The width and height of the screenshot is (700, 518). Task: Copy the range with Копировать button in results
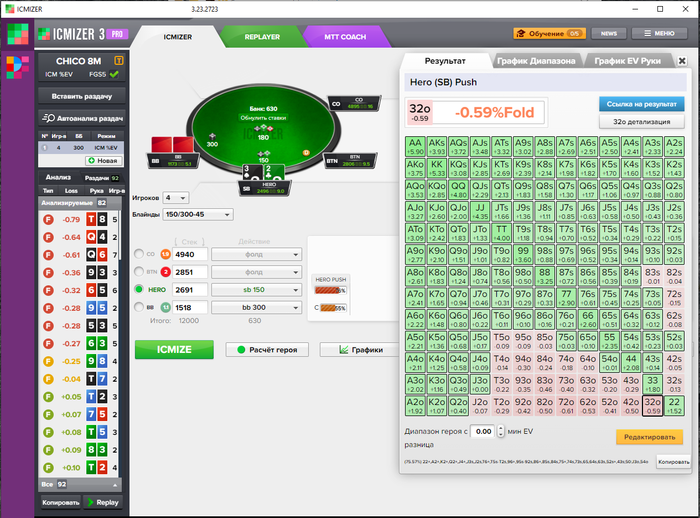(x=673, y=462)
